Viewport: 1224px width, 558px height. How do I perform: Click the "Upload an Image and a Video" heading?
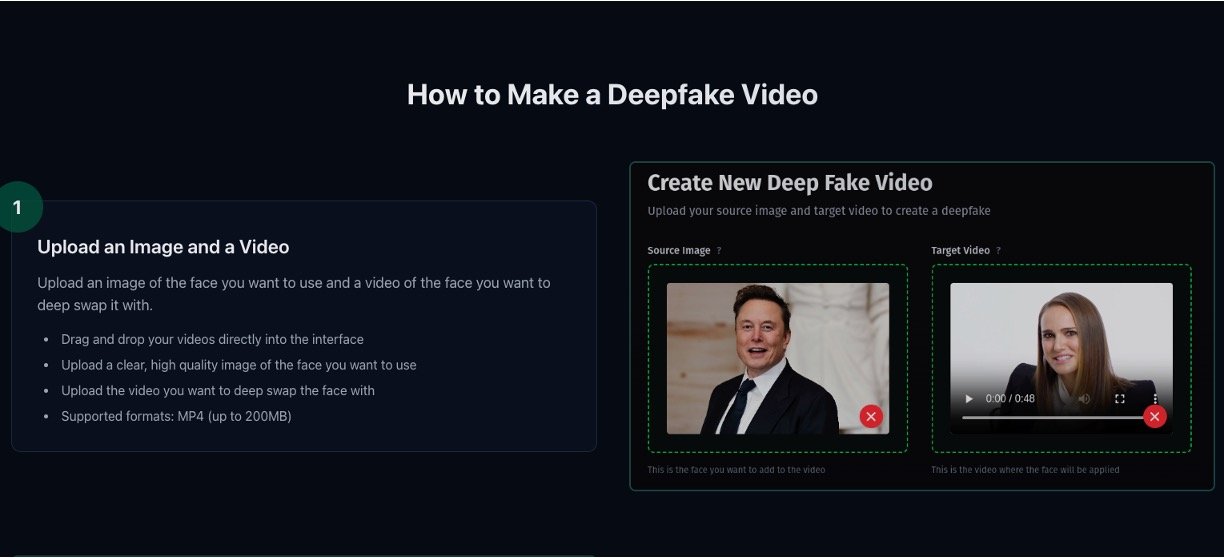(x=163, y=247)
